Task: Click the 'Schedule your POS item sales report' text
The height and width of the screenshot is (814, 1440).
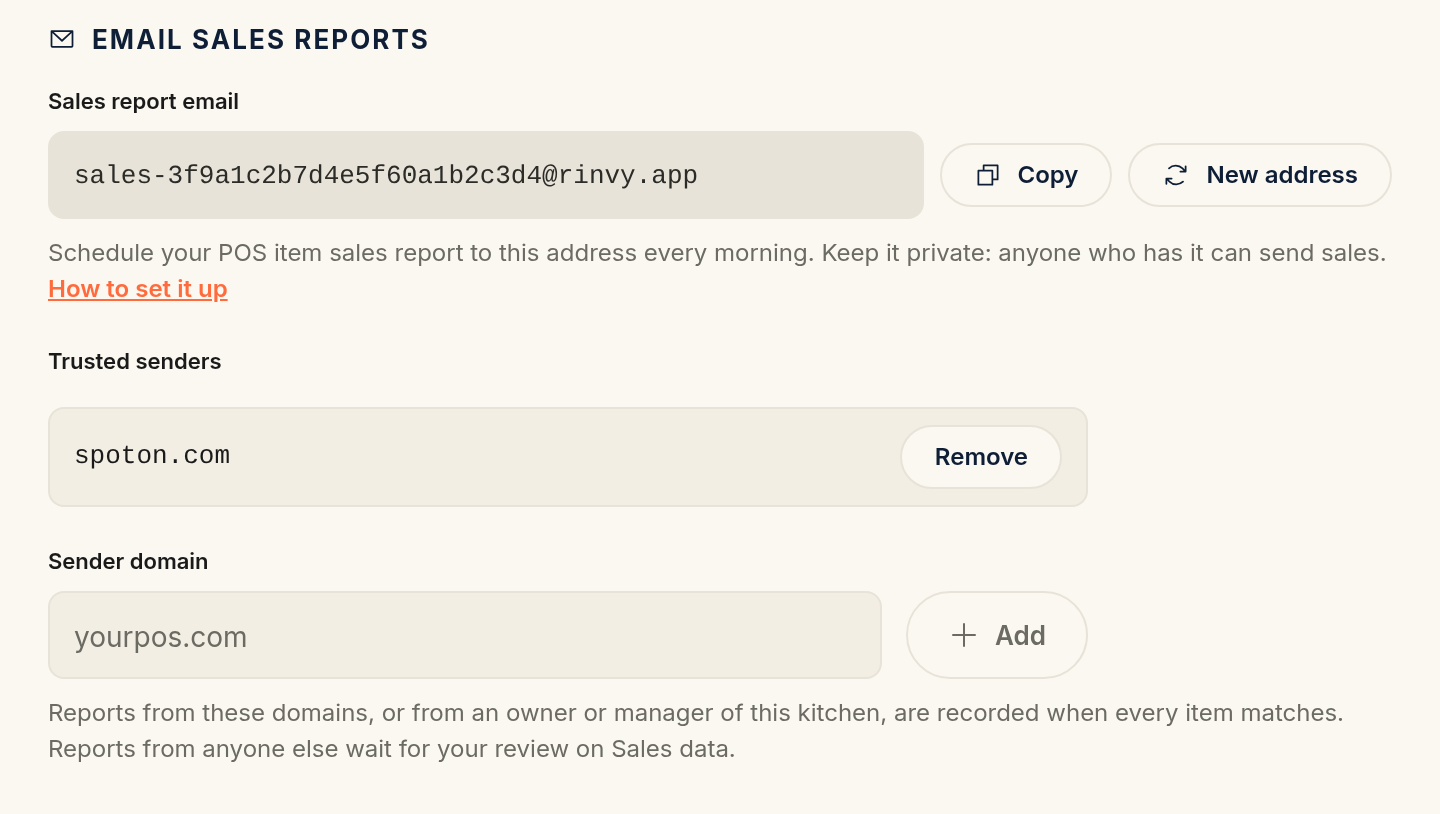Action: coord(717,253)
